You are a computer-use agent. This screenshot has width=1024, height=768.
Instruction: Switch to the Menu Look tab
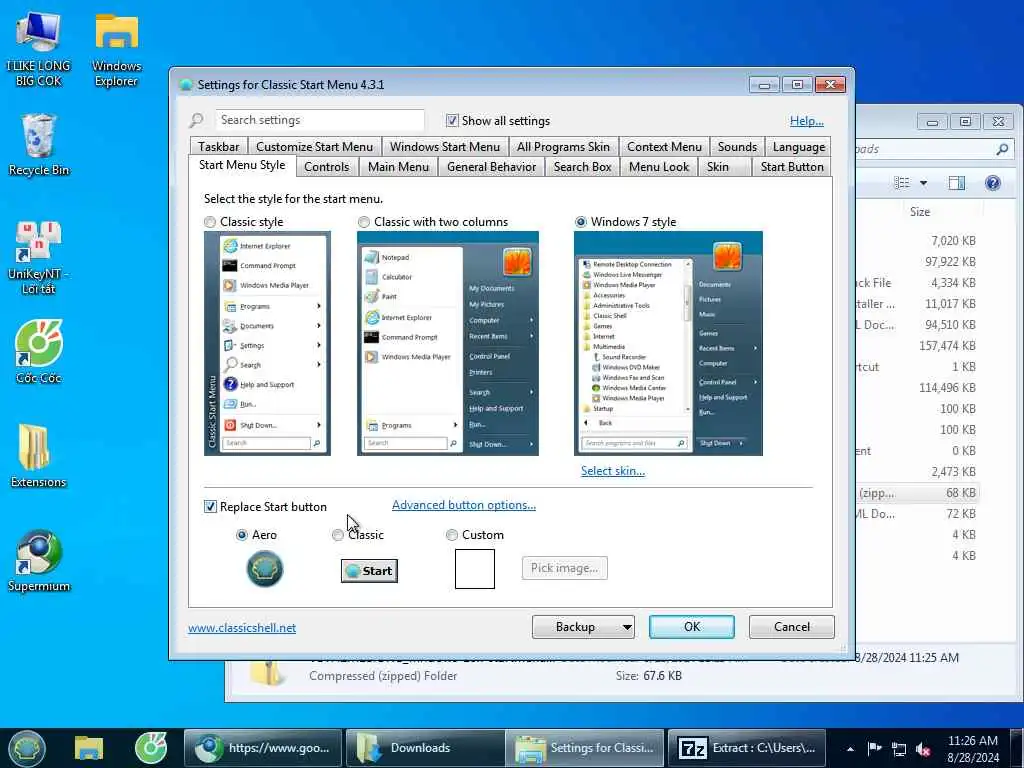pos(659,167)
